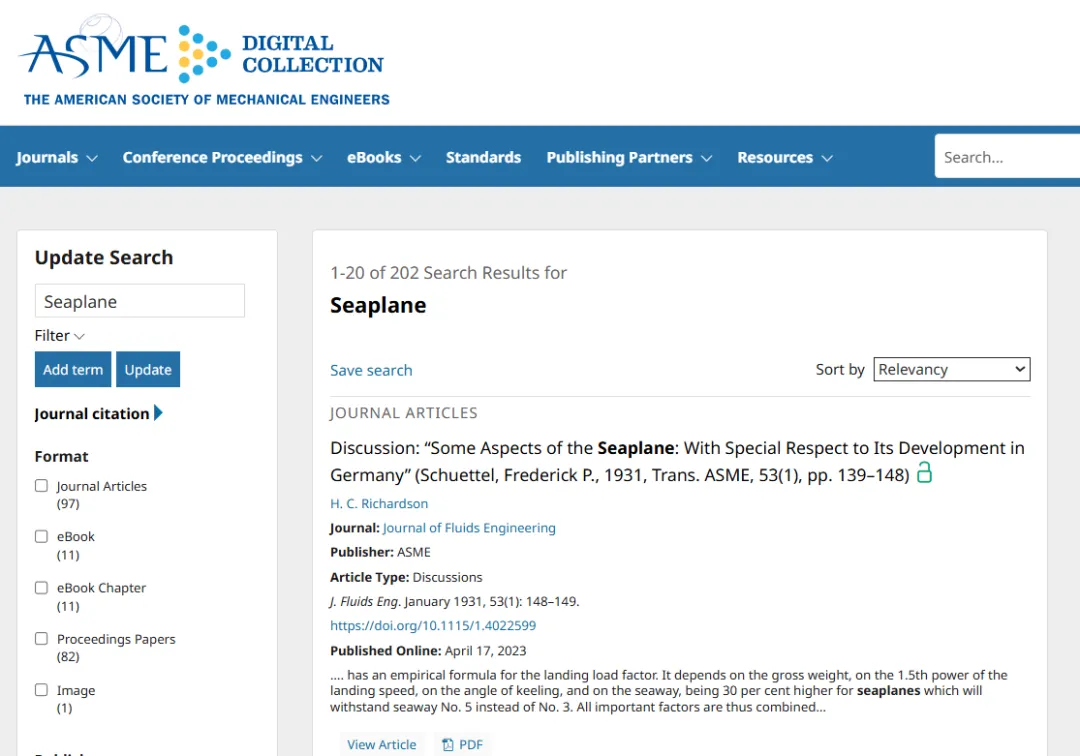Go to the Standards page
The width and height of the screenshot is (1080, 756).
point(483,158)
